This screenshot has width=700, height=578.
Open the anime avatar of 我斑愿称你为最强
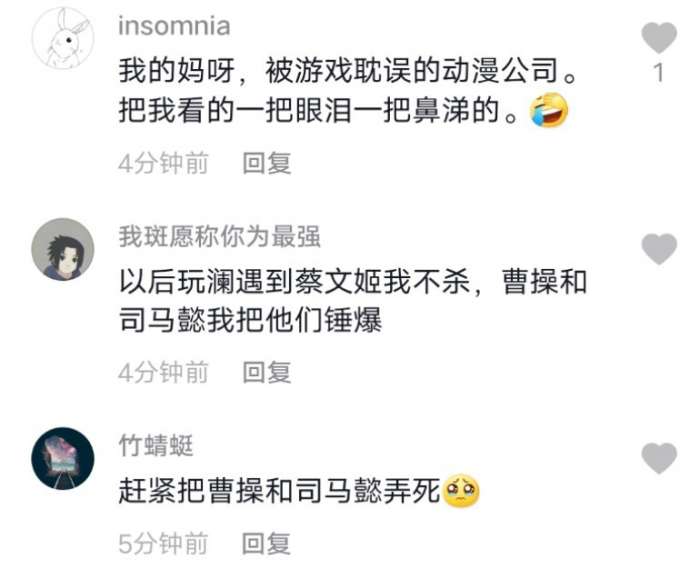pos(63,249)
